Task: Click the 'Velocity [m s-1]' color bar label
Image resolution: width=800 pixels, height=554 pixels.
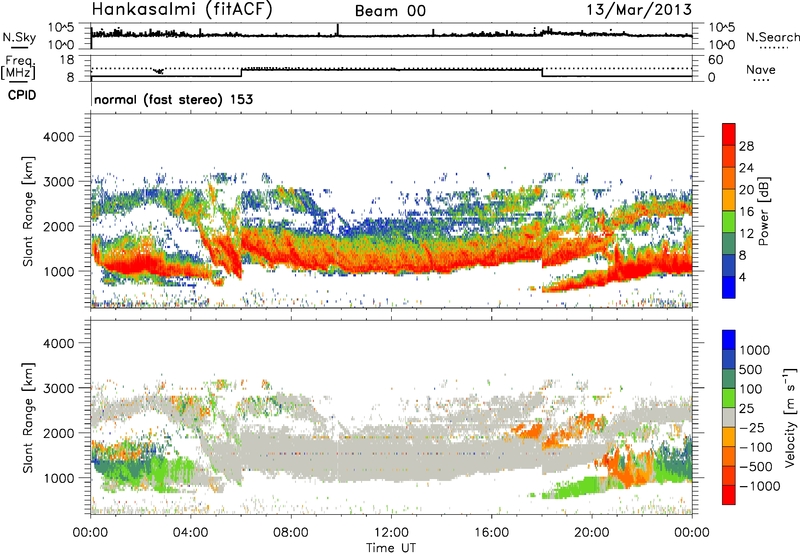Action: click(790, 417)
